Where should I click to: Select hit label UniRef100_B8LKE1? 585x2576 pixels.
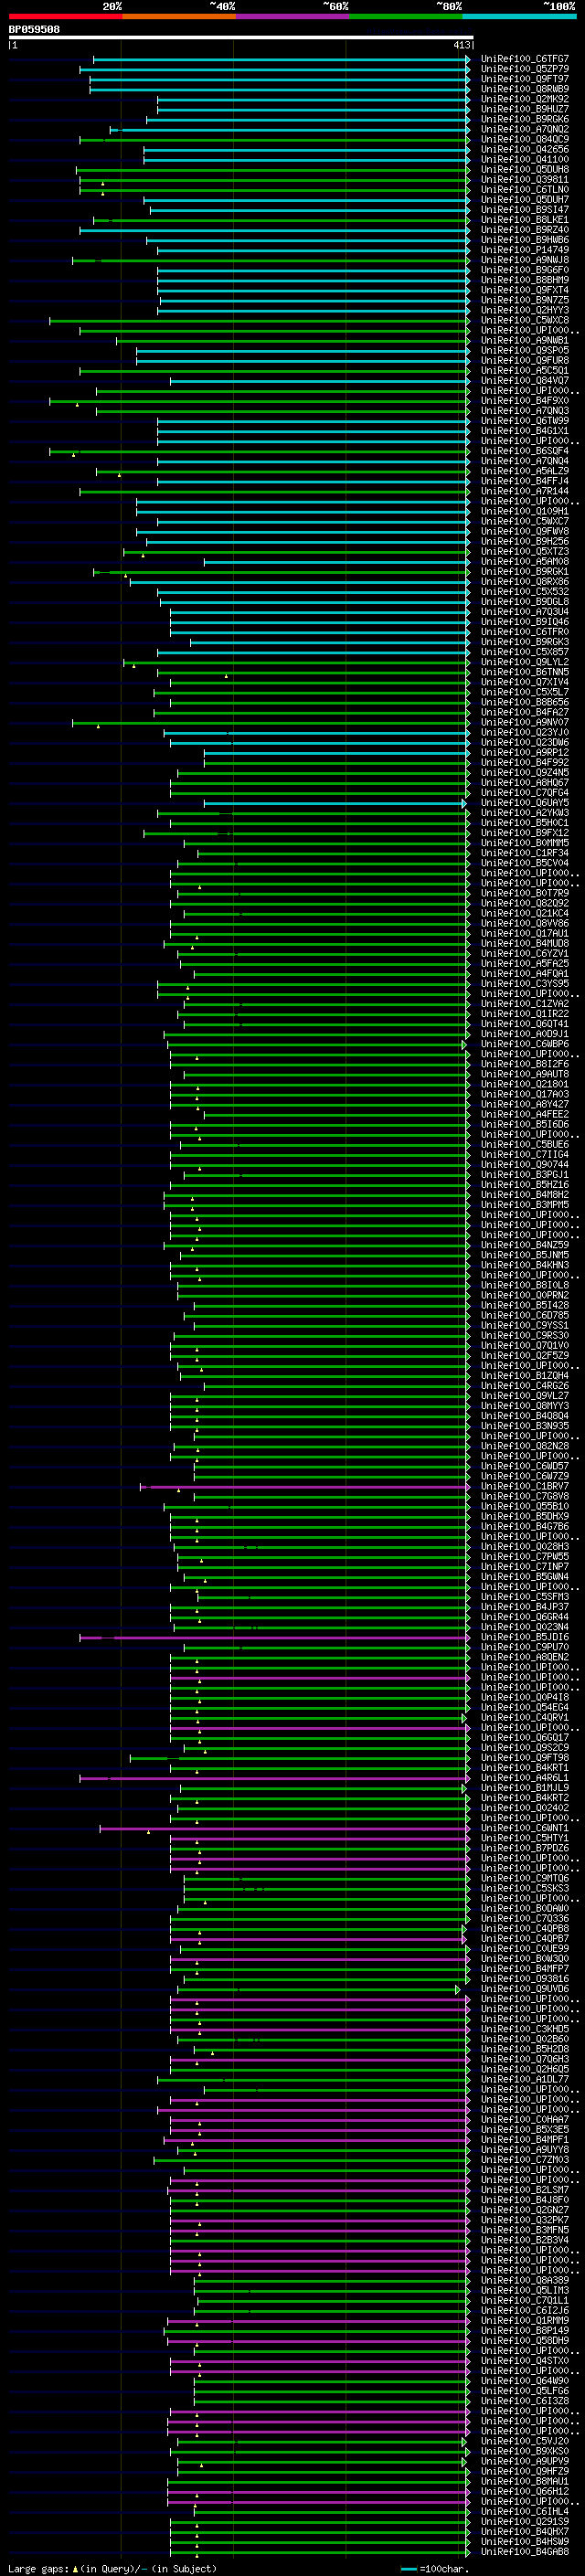pyautogui.click(x=524, y=219)
